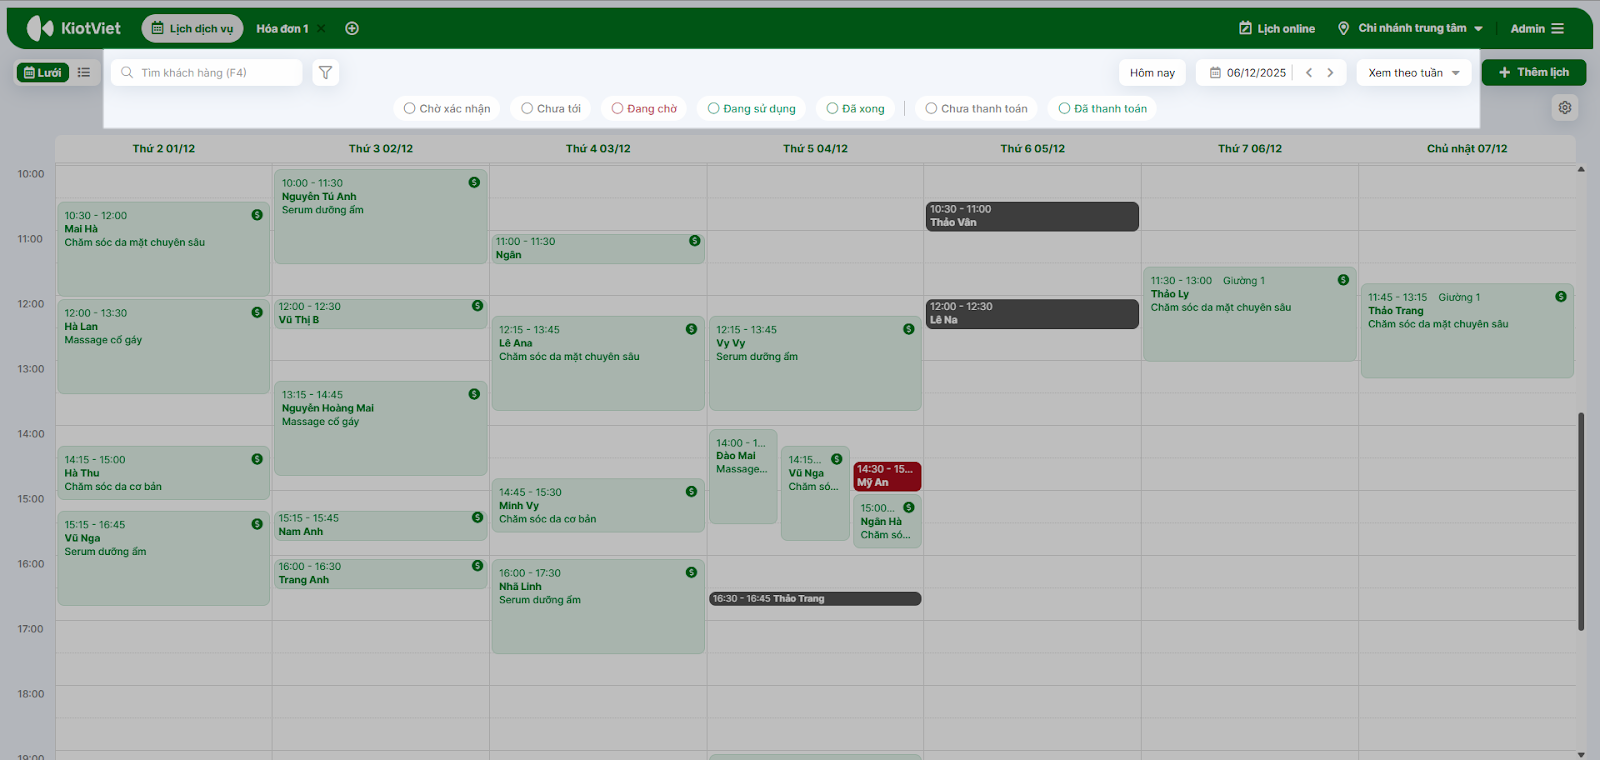Open the filter funnel options
The height and width of the screenshot is (760, 1600).
click(x=325, y=72)
